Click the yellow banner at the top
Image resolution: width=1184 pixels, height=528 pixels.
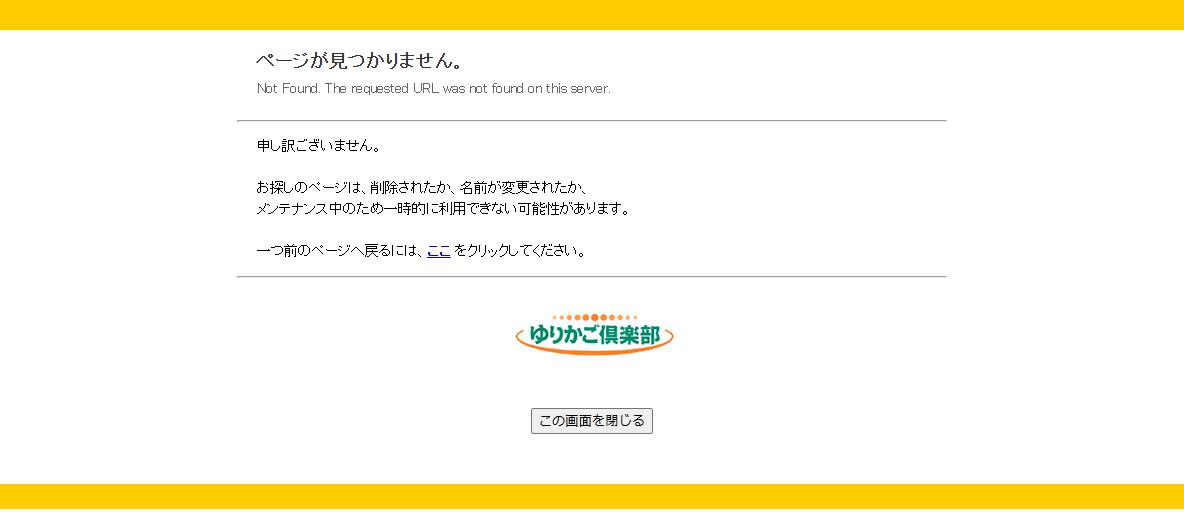tap(592, 14)
